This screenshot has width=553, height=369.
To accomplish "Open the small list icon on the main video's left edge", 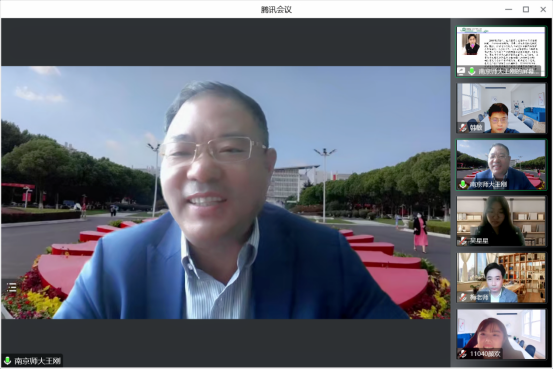I will pyautogui.click(x=11, y=288).
